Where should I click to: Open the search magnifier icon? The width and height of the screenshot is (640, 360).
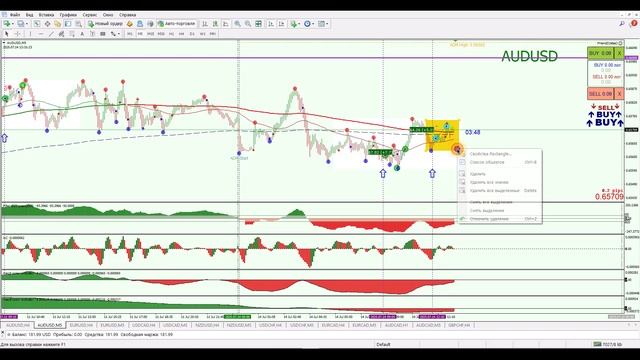[622, 24]
